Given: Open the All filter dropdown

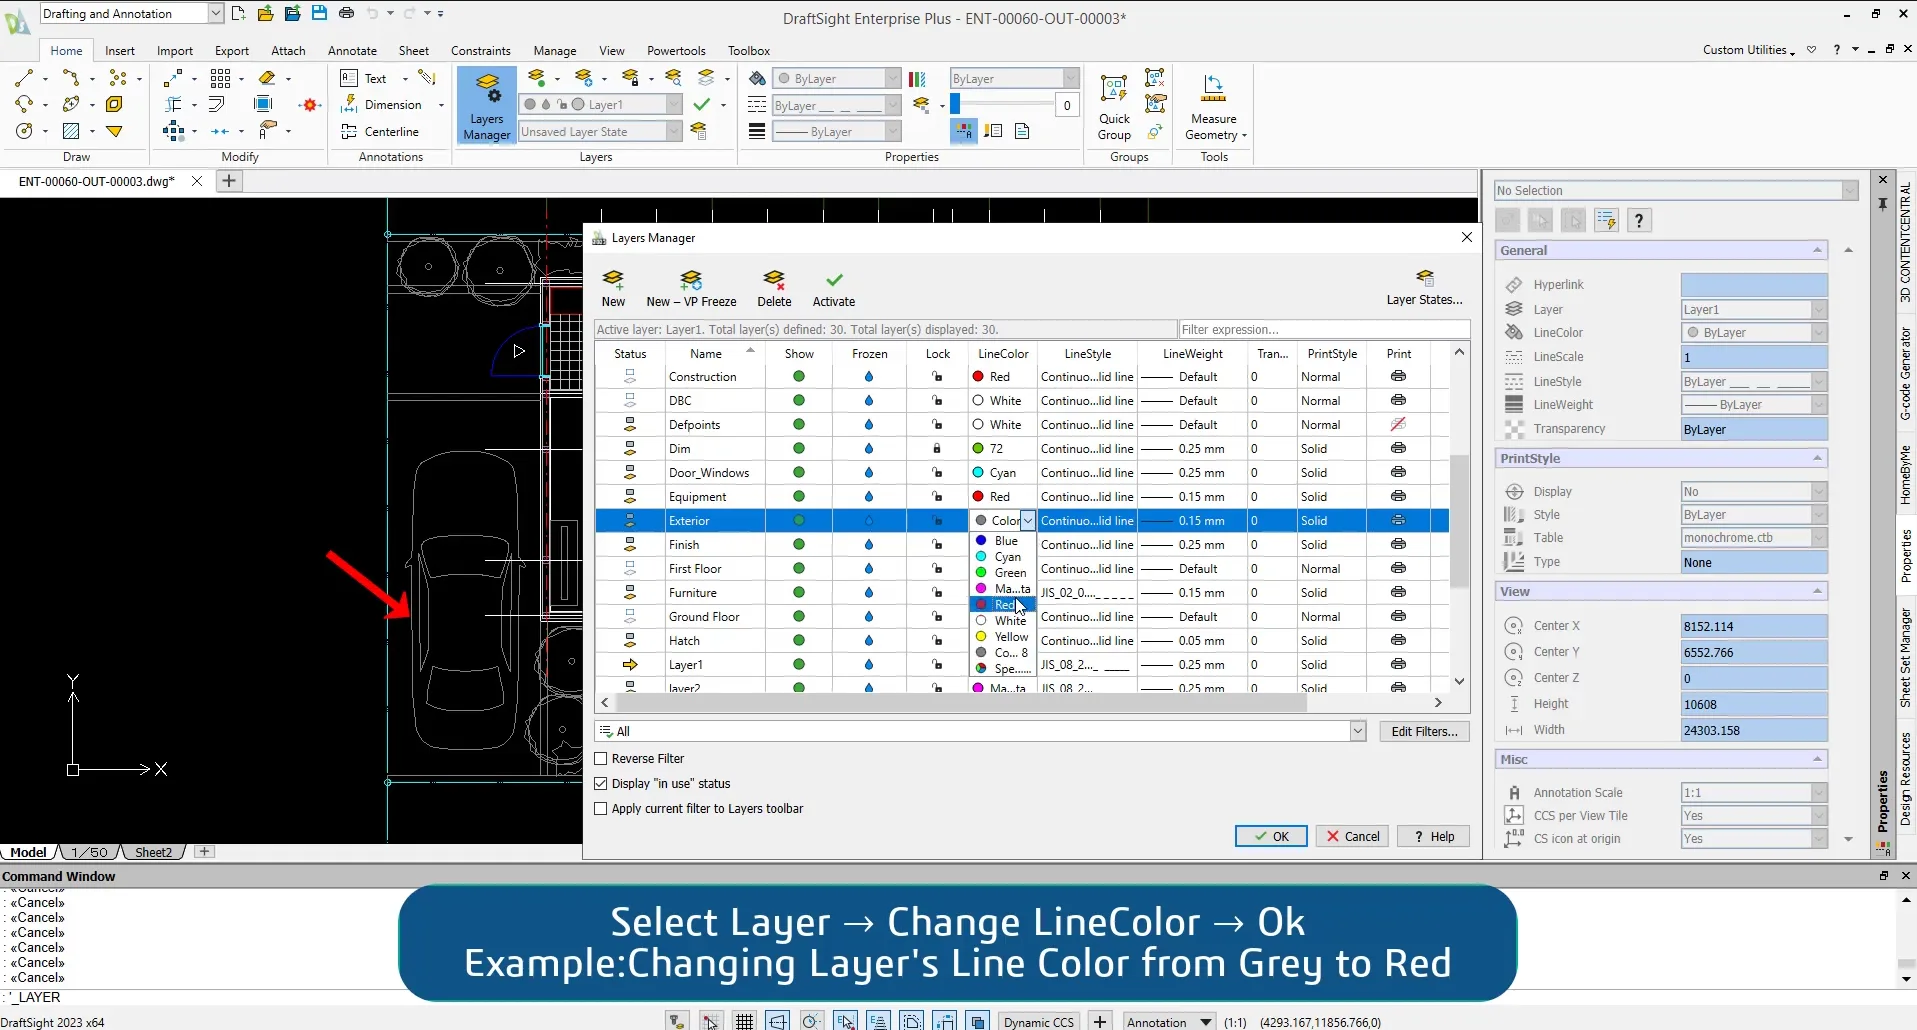Looking at the screenshot, I should coord(1357,732).
